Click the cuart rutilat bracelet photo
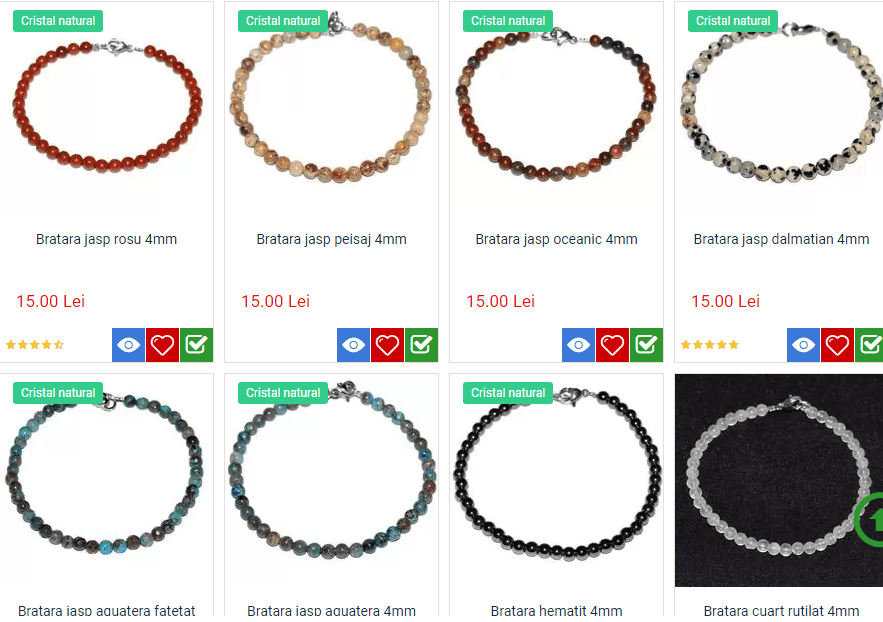 779,480
